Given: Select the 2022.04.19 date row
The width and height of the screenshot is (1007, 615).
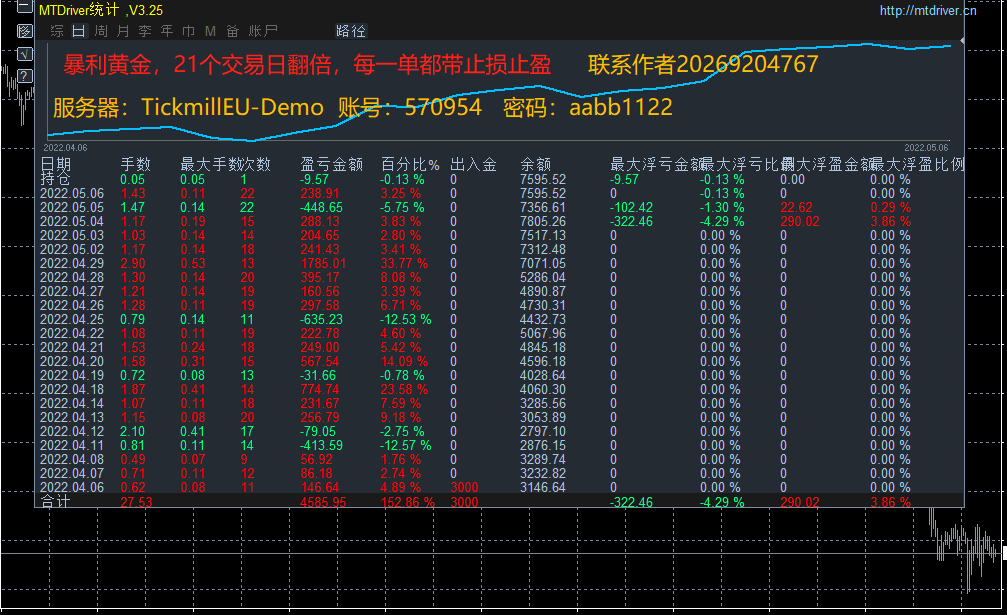Looking at the screenshot, I should tap(72, 375).
